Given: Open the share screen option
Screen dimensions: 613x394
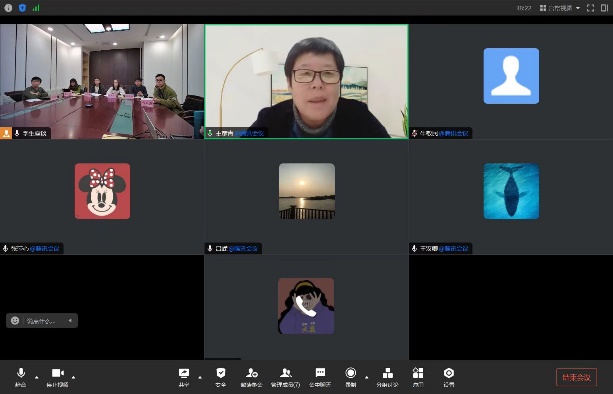Looking at the screenshot, I should coord(184,377).
